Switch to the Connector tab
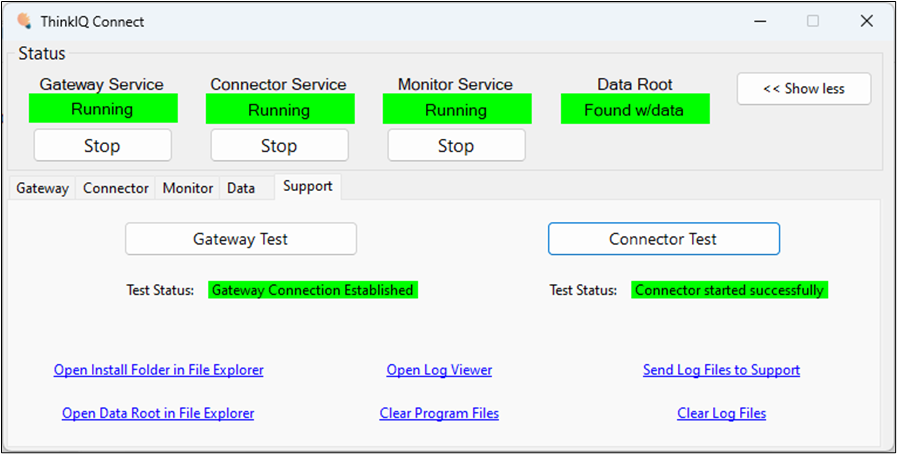Screen dimensions: 897x454 (116, 188)
